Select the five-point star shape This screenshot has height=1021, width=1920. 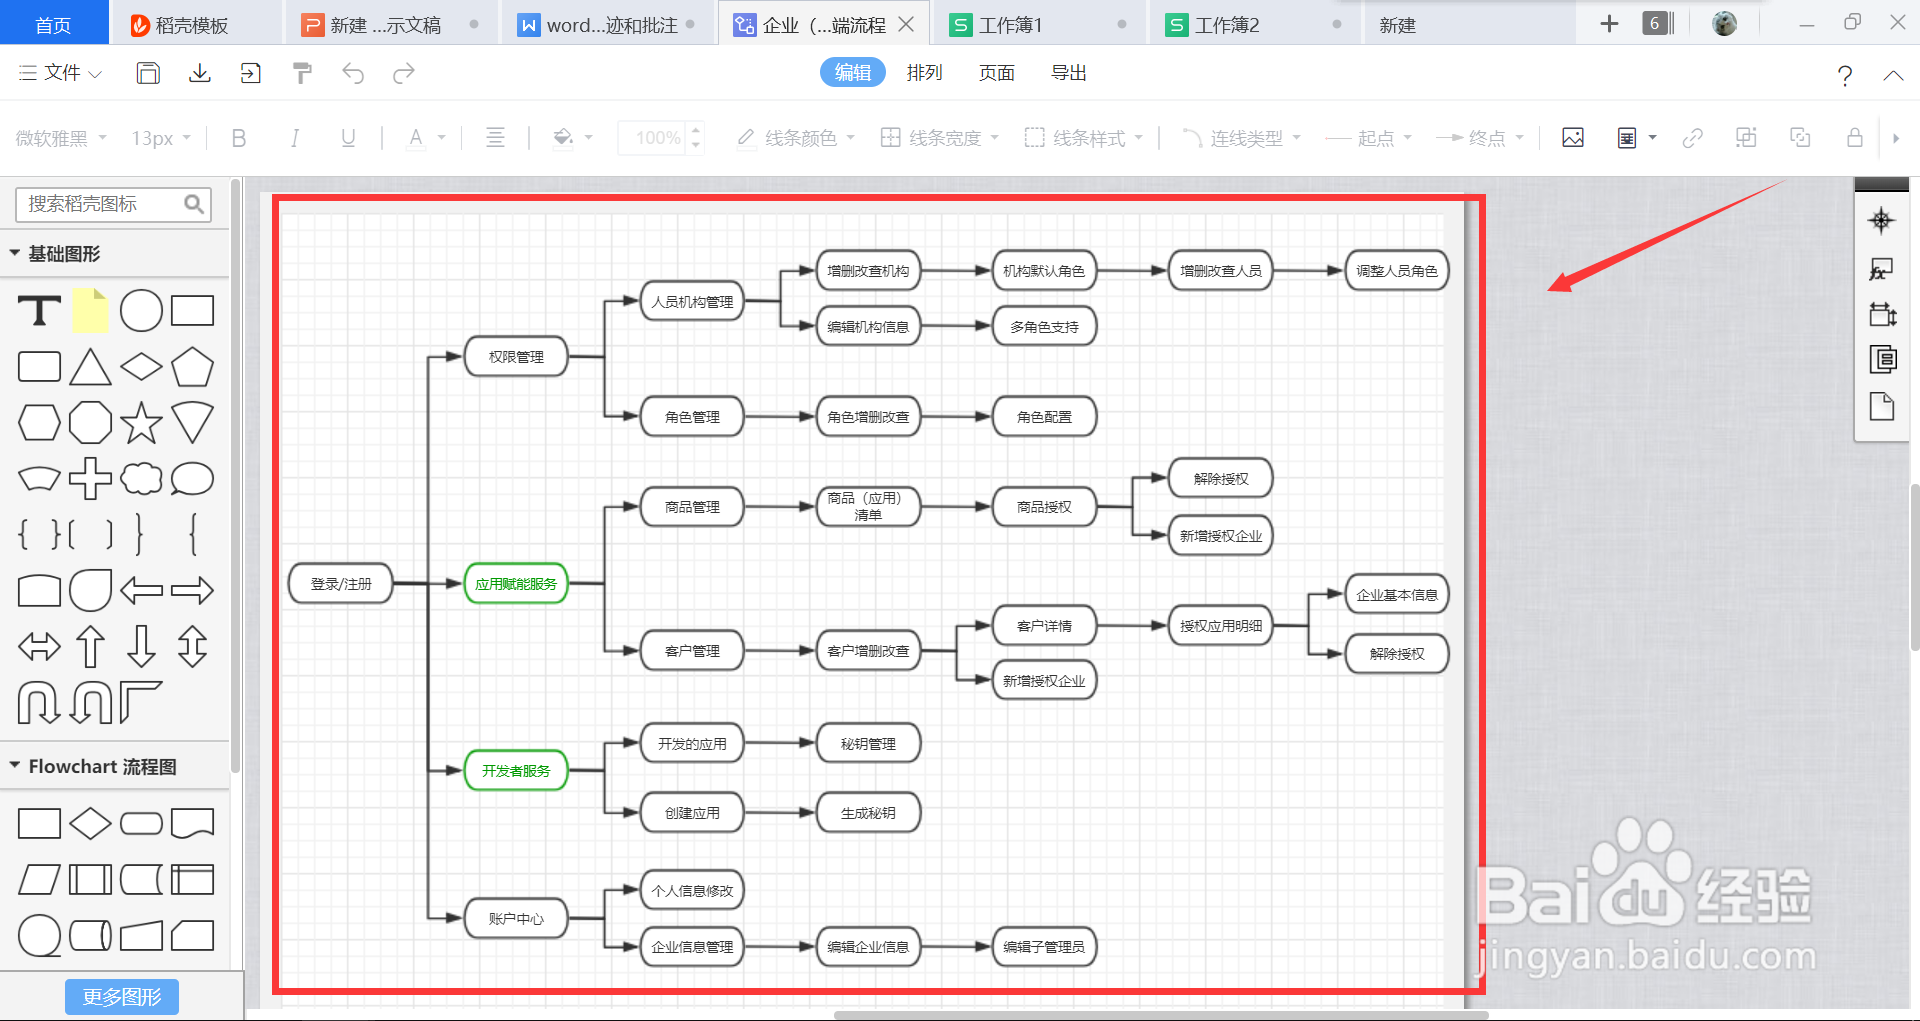pyautogui.click(x=141, y=423)
